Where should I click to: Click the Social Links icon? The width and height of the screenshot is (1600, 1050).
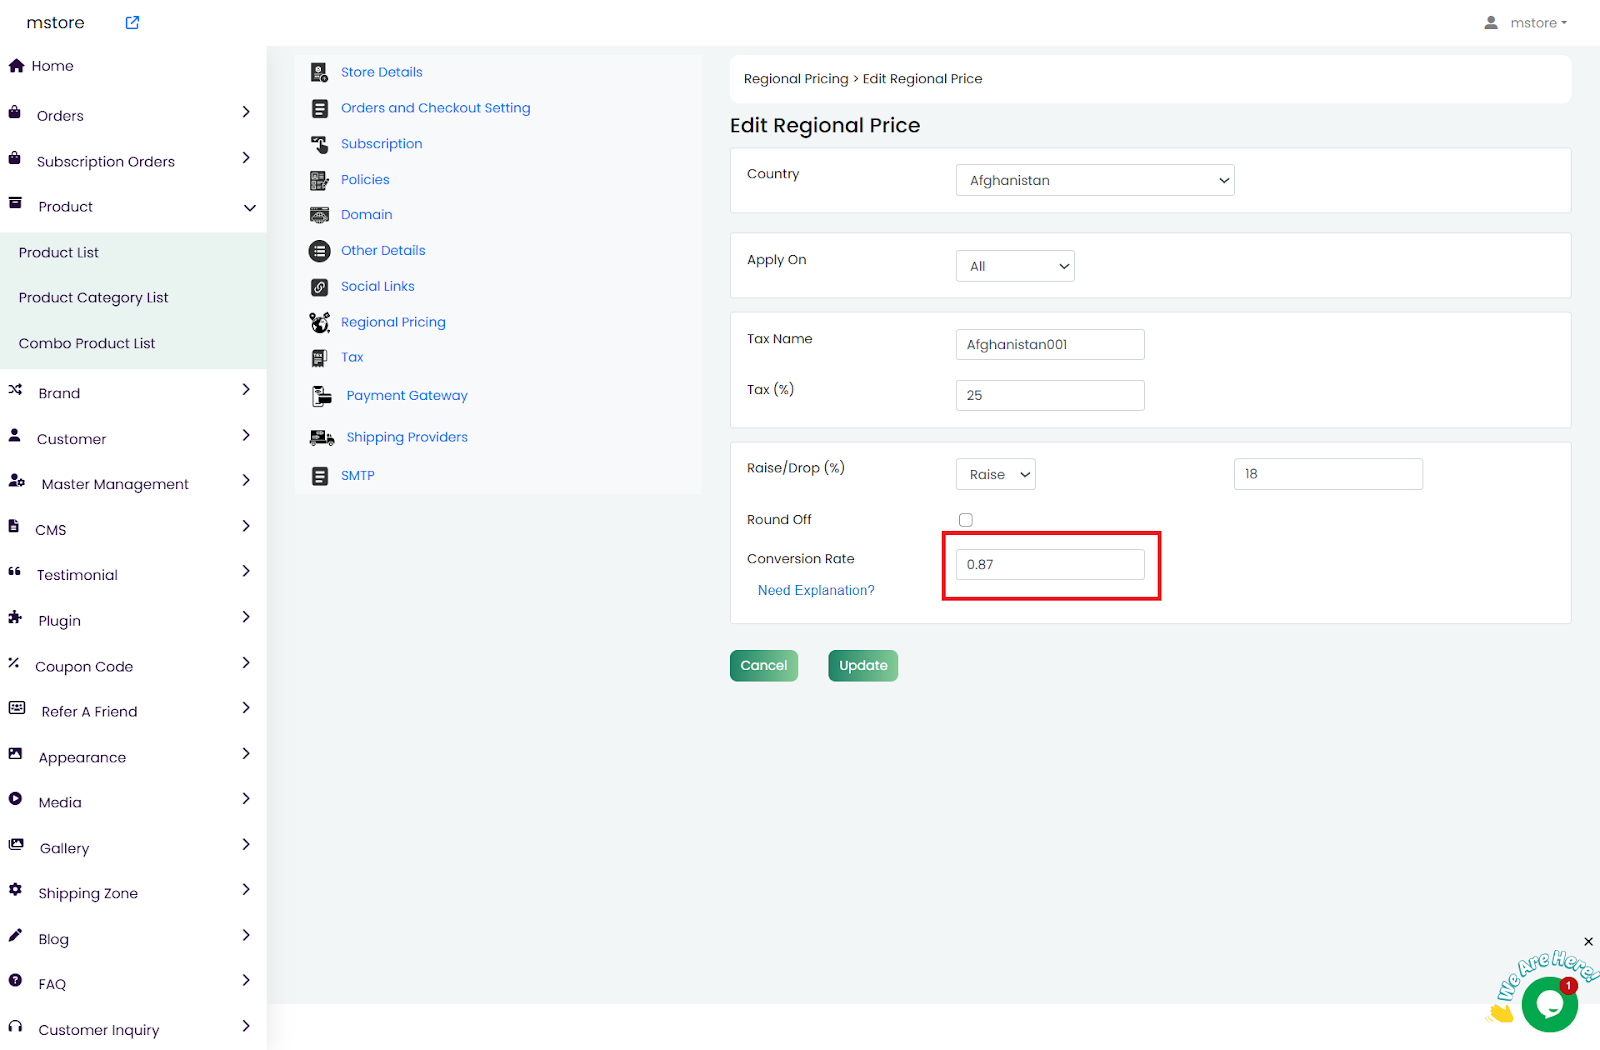click(x=319, y=287)
